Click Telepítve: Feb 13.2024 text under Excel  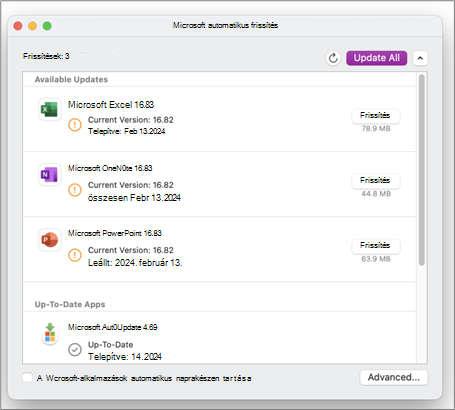[127, 131]
